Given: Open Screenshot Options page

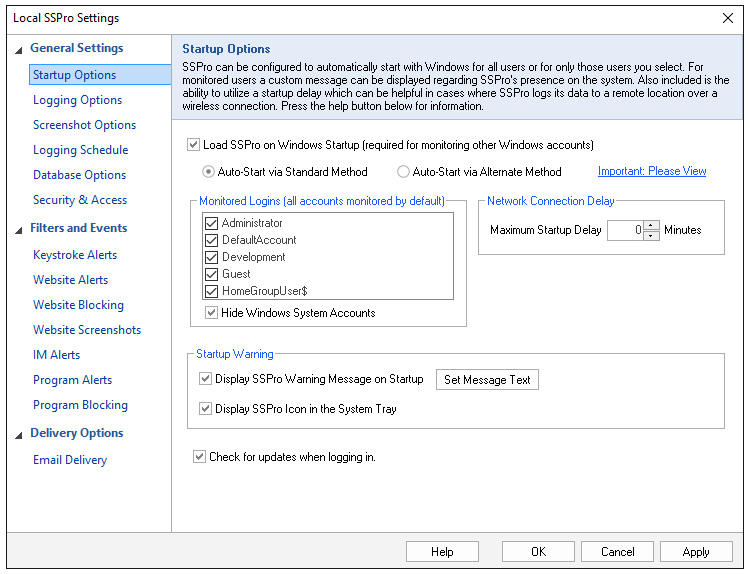Looking at the screenshot, I should pos(85,125).
